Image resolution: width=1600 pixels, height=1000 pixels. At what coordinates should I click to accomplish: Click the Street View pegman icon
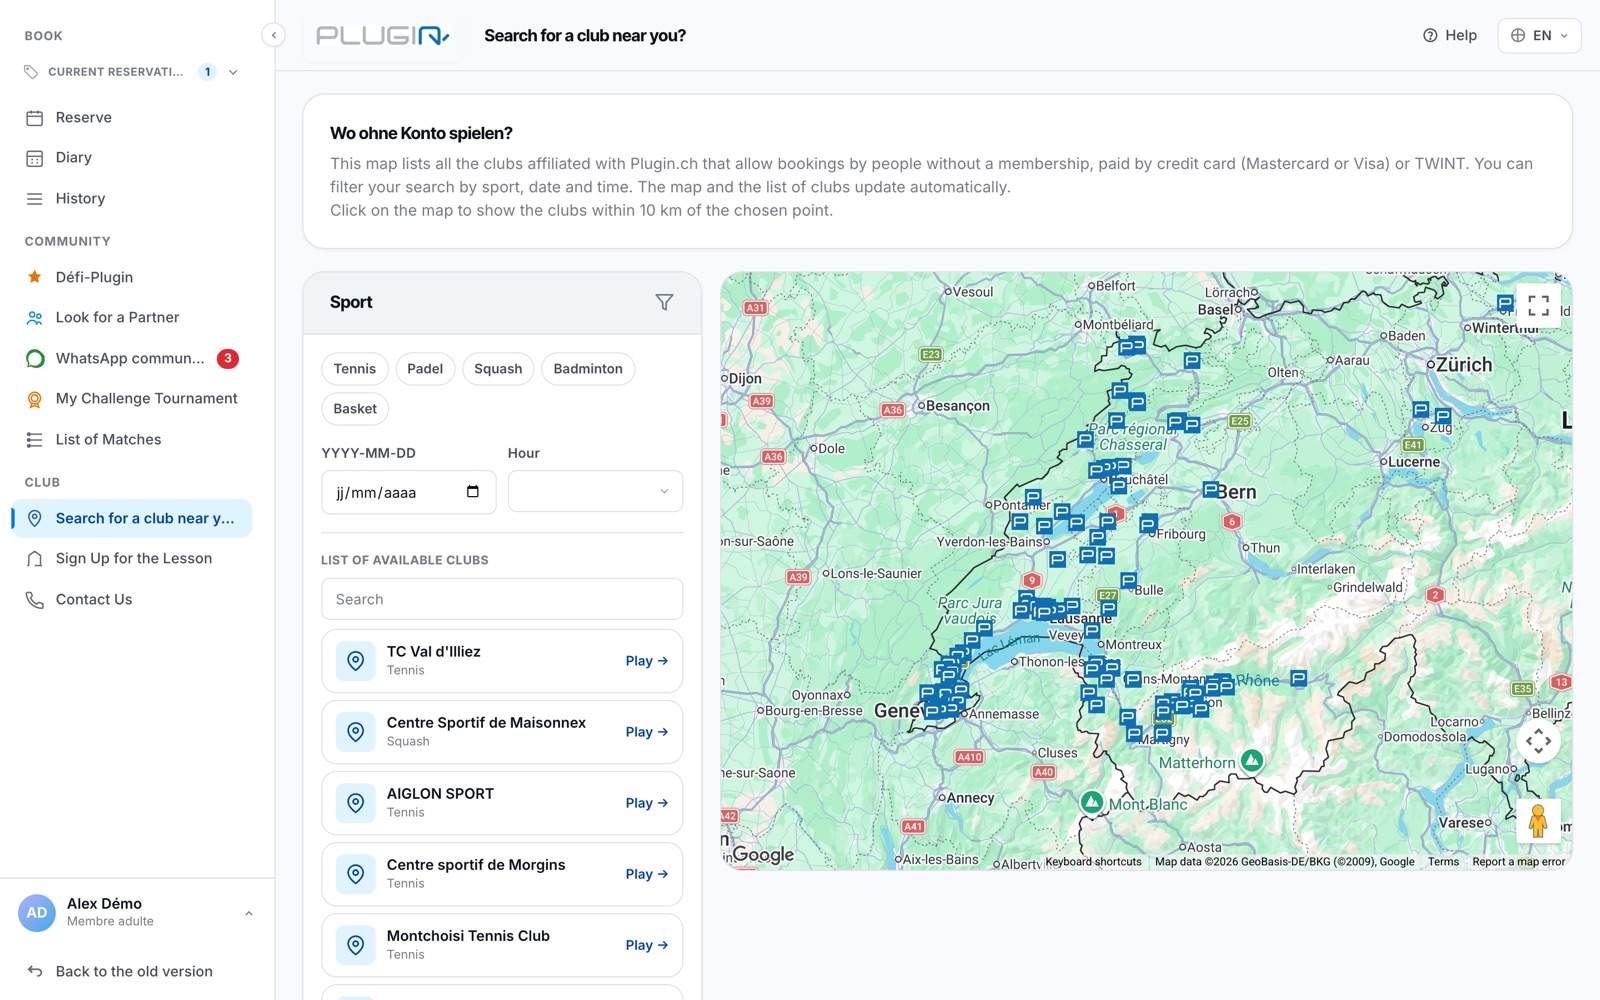tap(1538, 820)
